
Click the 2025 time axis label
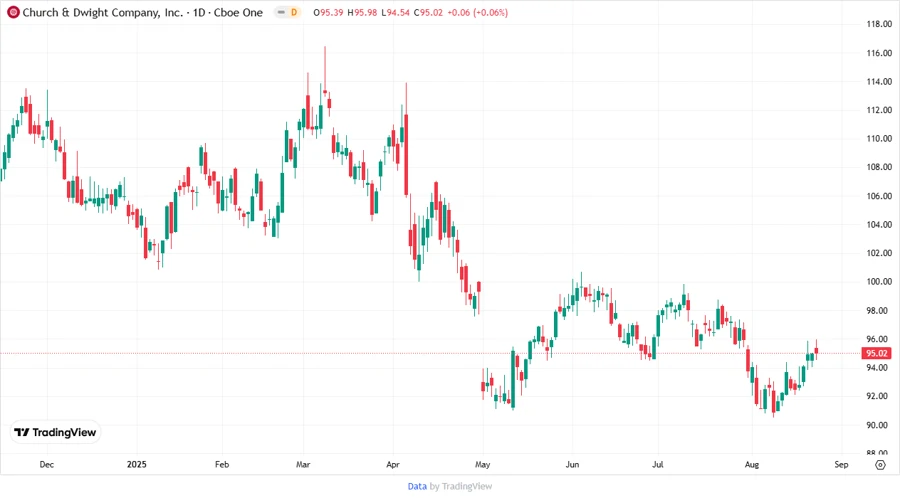pyautogui.click(x=137, y=464)
